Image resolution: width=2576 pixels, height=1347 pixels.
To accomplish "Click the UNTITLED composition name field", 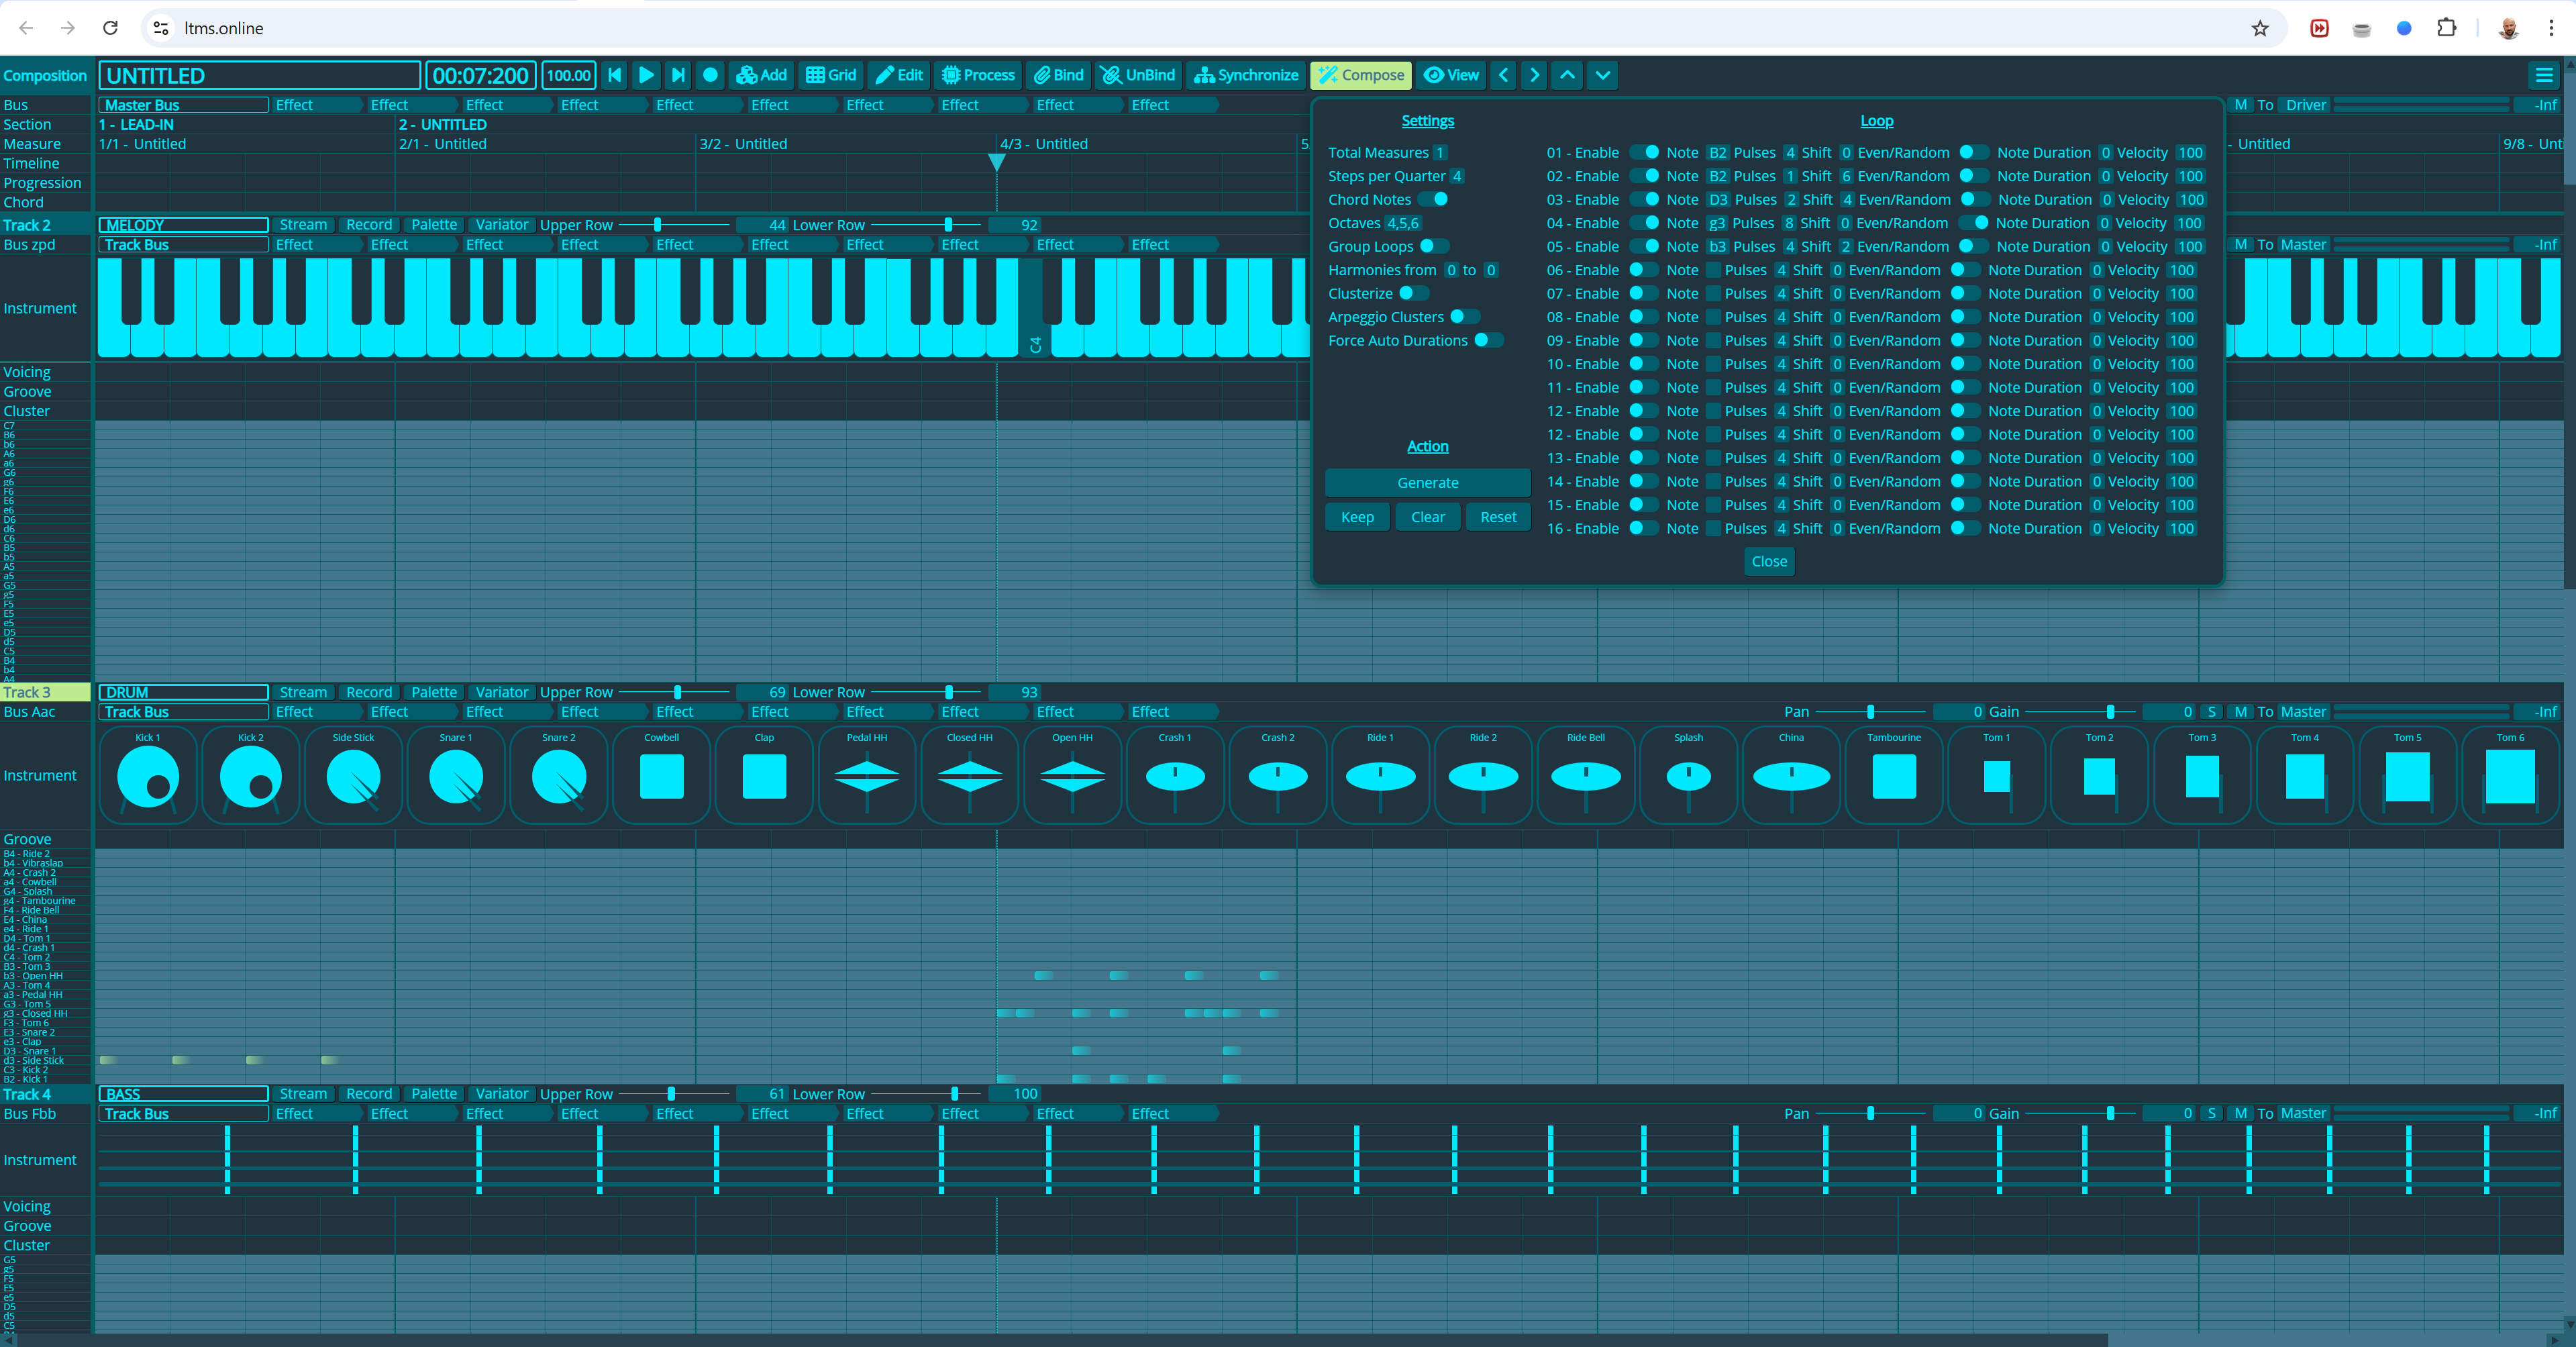I will point(260,75).
